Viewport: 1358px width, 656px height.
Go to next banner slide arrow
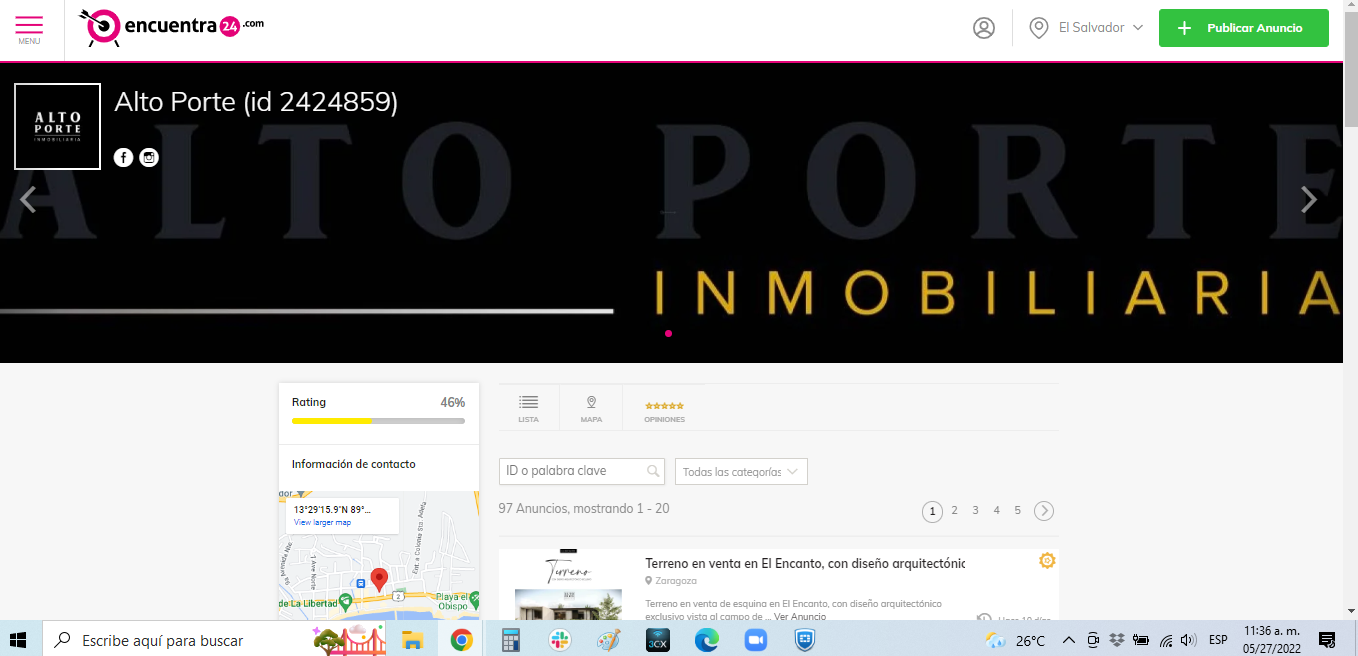(x=1308, y=200)
